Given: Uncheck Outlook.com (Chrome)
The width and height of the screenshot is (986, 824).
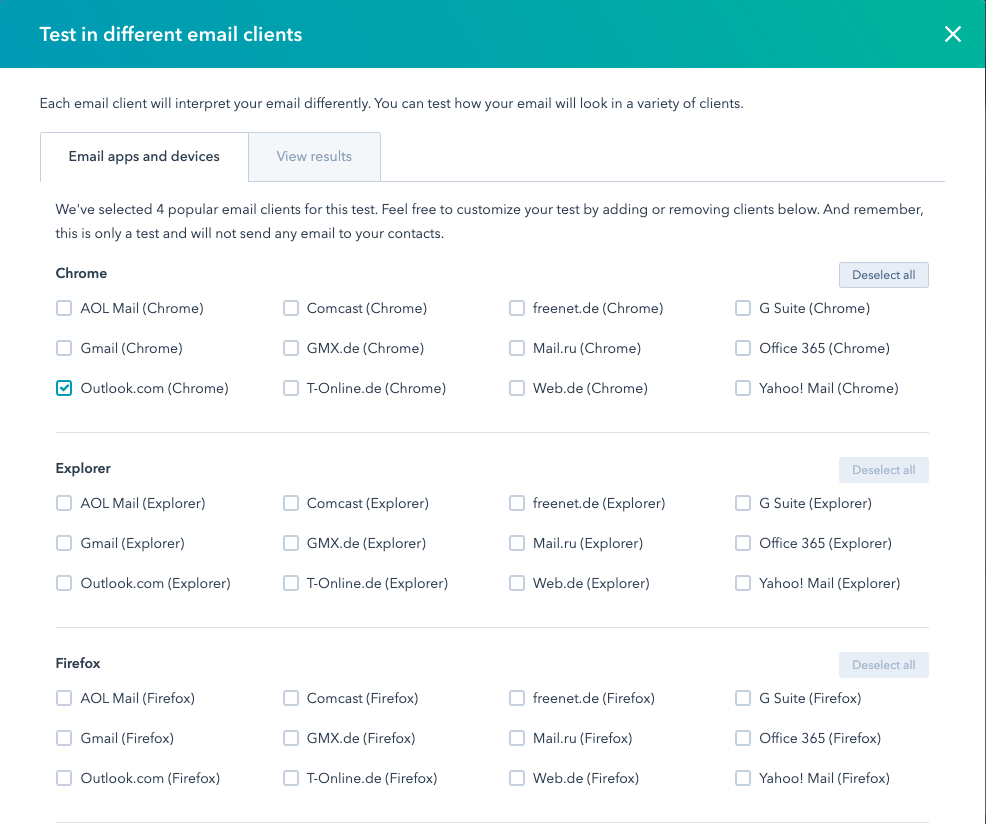Looking at the screenshot, I should point(64,388).
